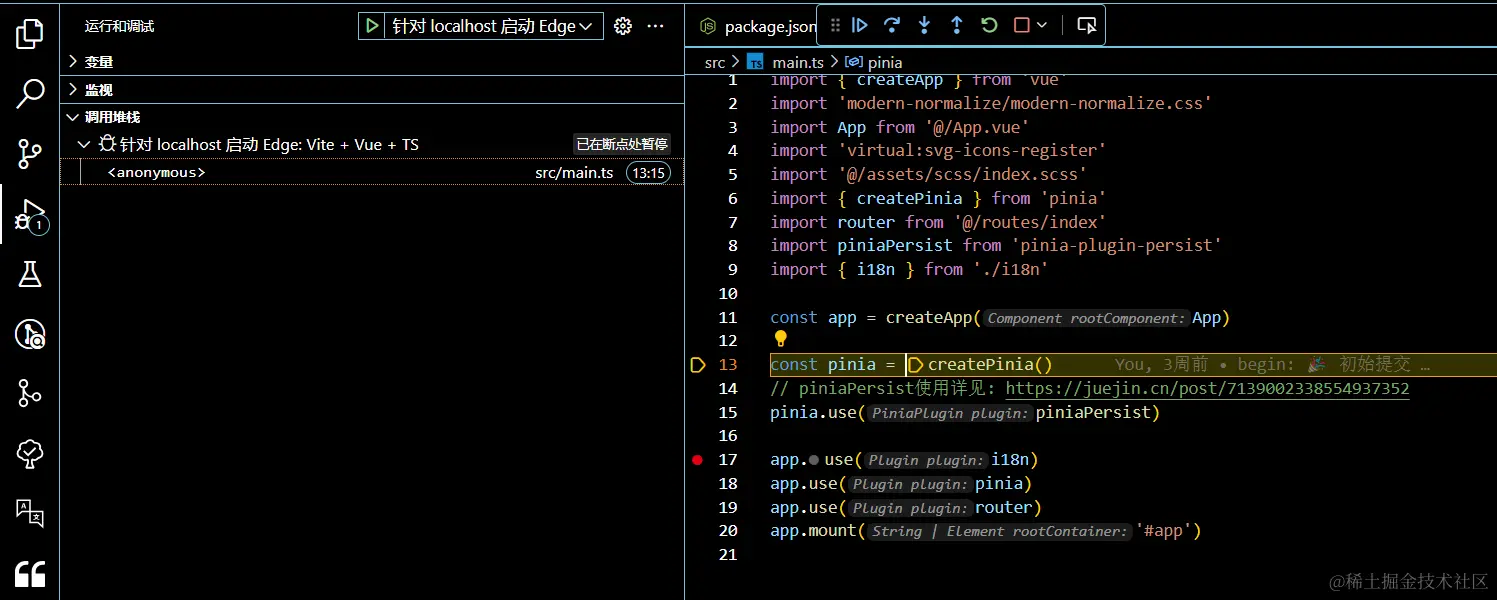Click the piniaPersist argument on line 15

[x=1093, y=413]
